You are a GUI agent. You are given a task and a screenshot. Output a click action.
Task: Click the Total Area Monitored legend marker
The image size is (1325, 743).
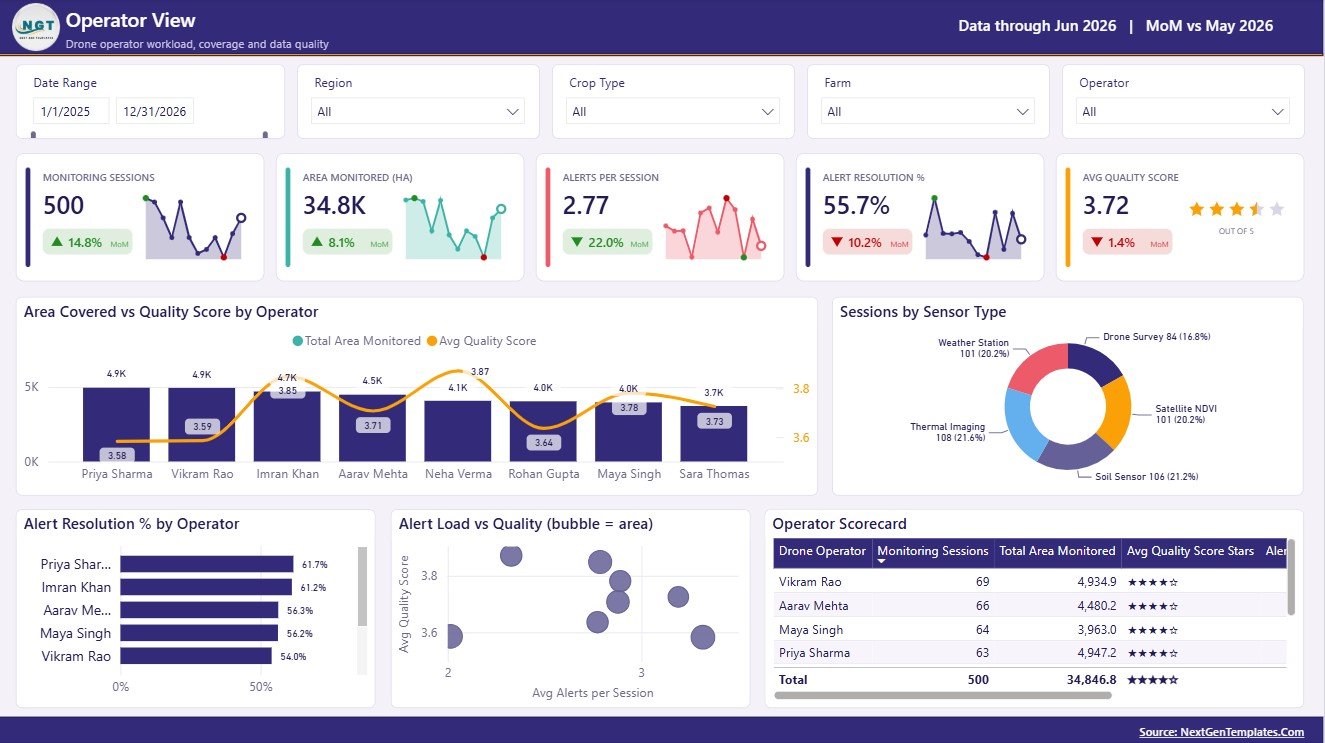click(x=298, y=341)
